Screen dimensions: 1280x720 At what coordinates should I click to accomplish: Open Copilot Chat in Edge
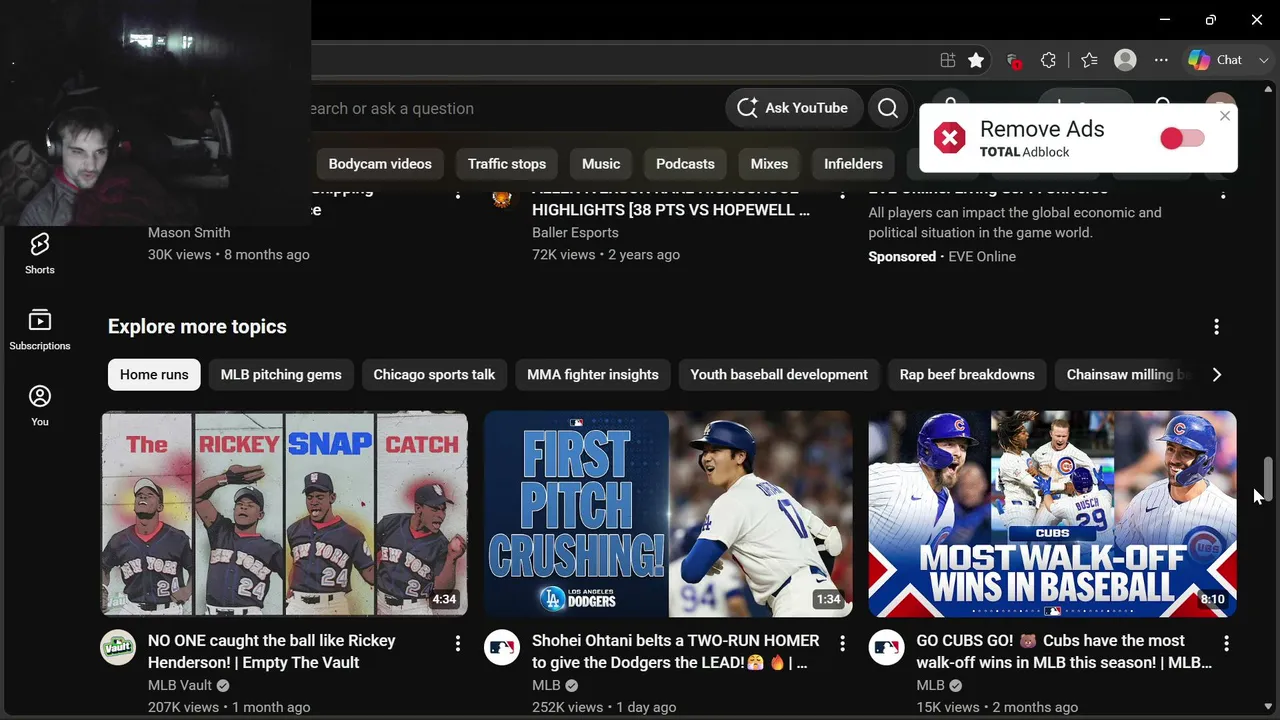point(1216,60)
